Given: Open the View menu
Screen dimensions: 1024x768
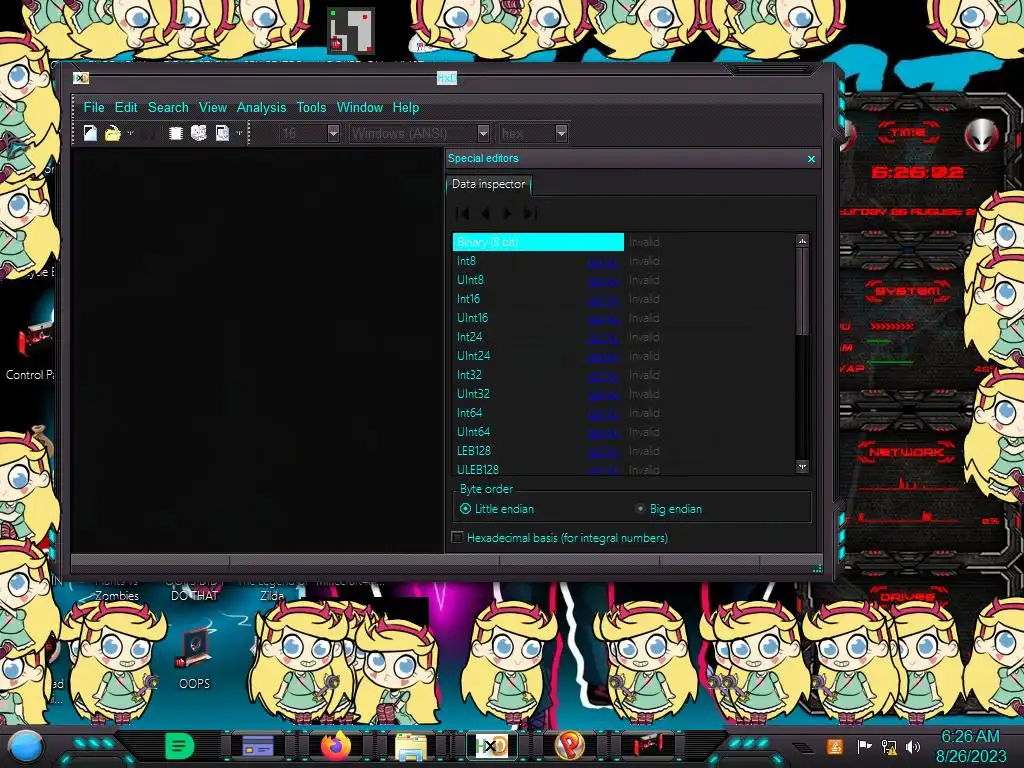Looking at the screenshot, I should tap(212, 107).
